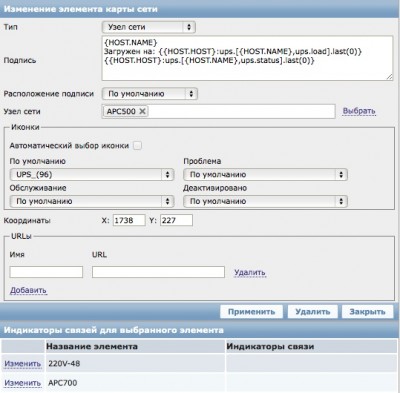Click the Применить button
This screenshot has height=393, width=400.
click(x=251, y=312)
